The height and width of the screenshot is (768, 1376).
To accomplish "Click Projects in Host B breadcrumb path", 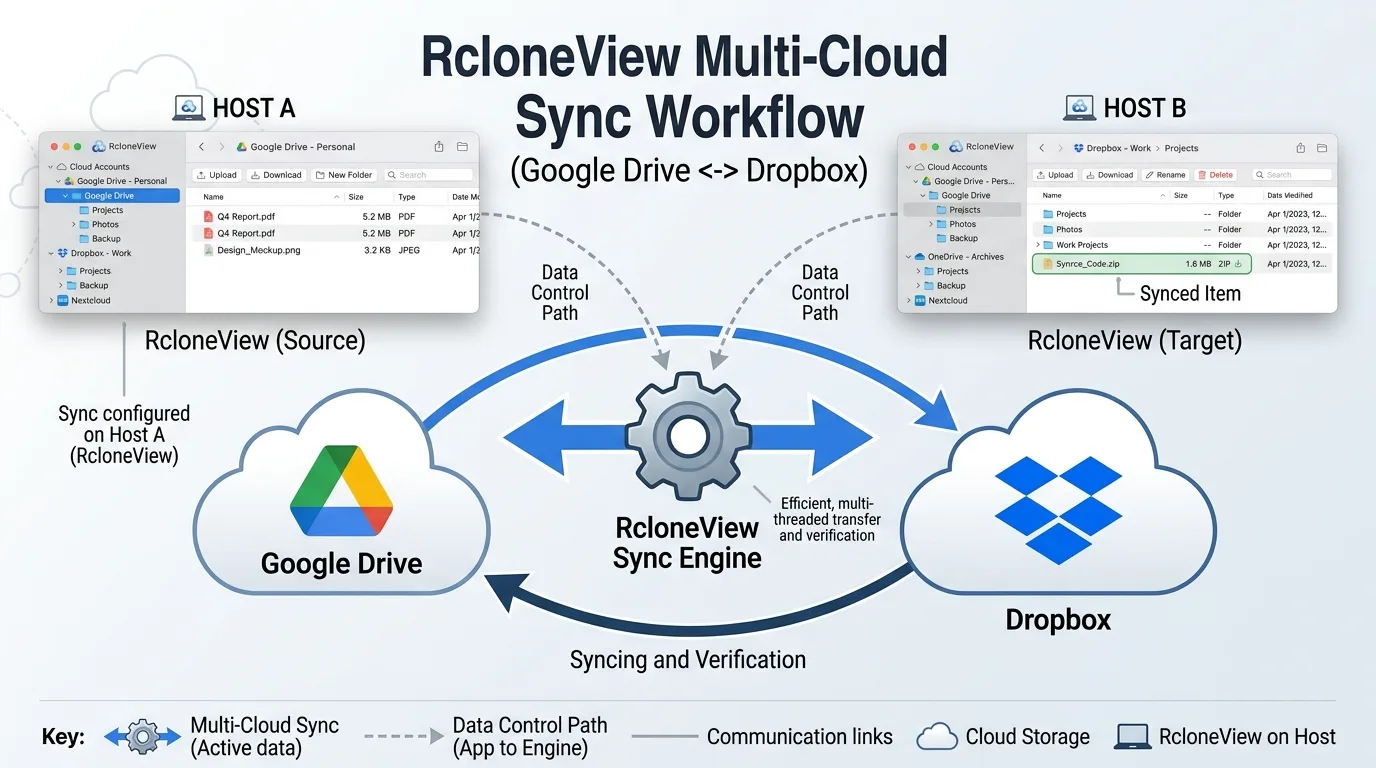I will (x=1181, y=148).
